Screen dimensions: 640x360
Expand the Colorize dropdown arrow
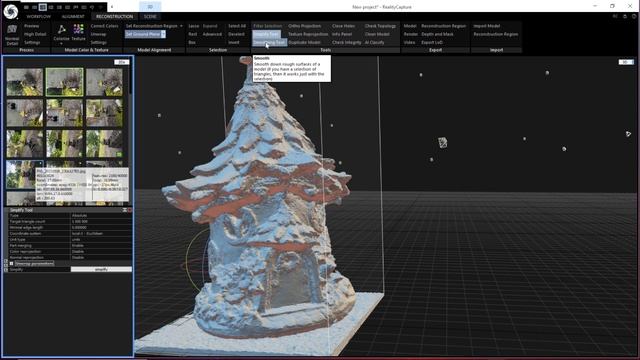coord(61,44)
